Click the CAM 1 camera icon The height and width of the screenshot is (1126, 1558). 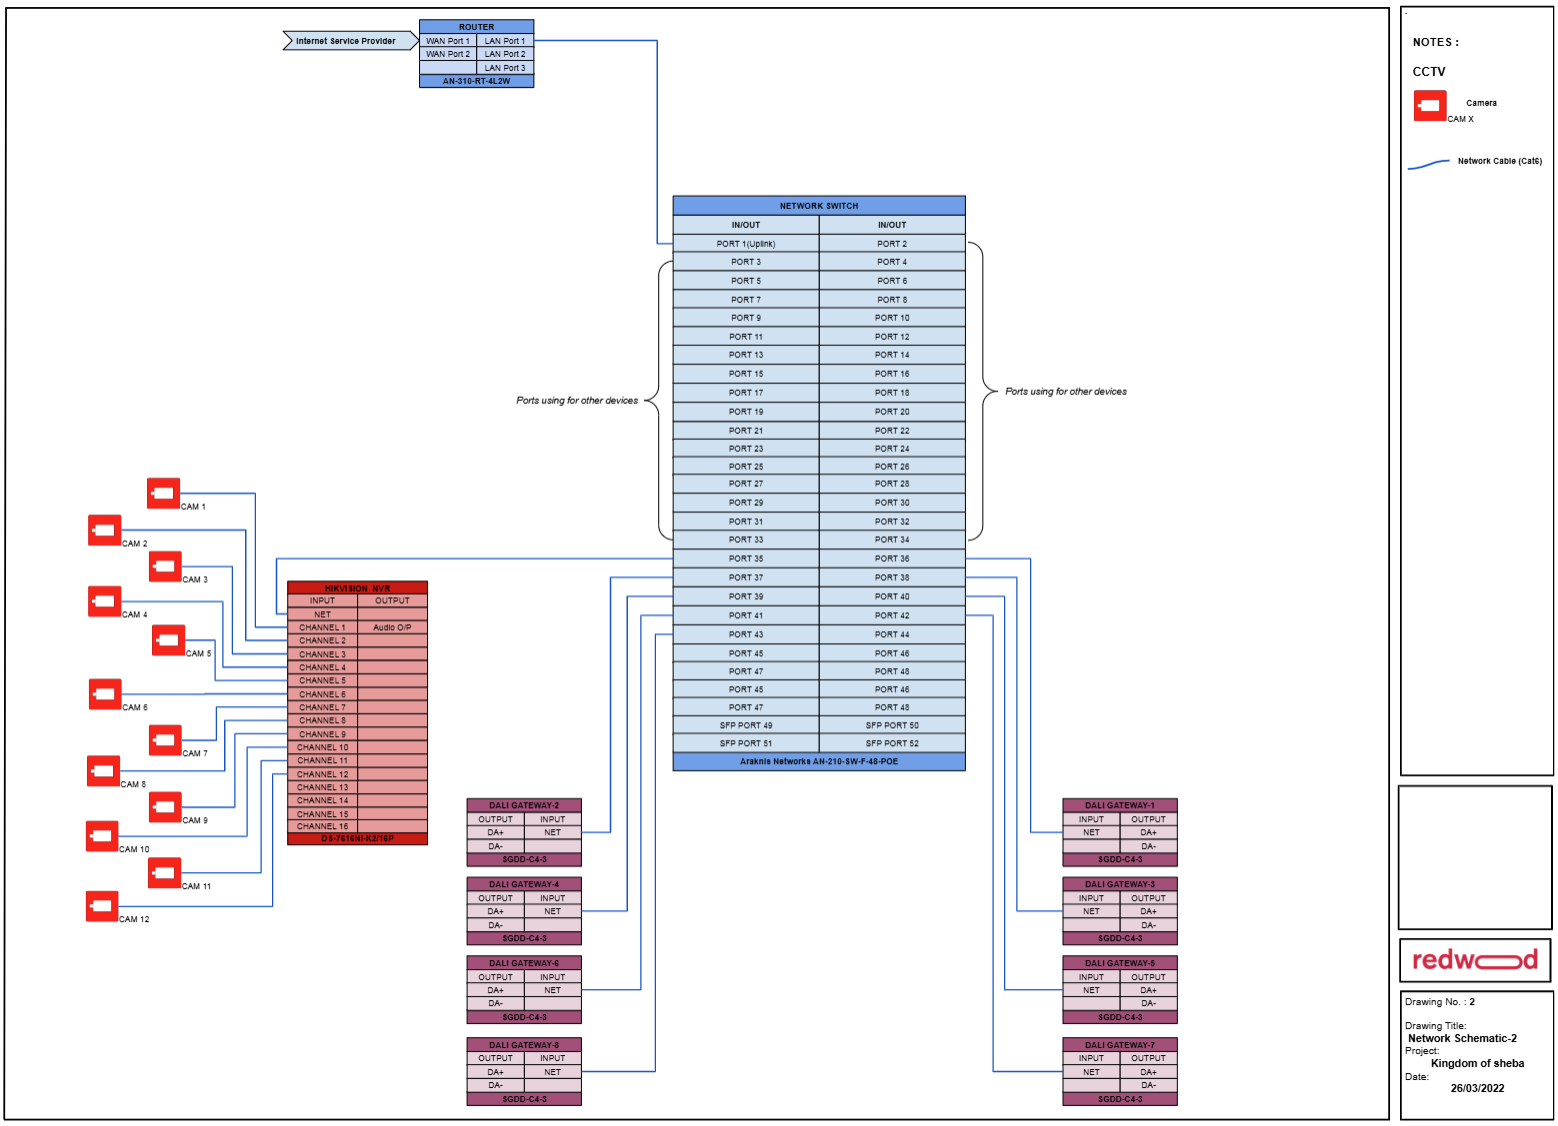click(163, 492)
